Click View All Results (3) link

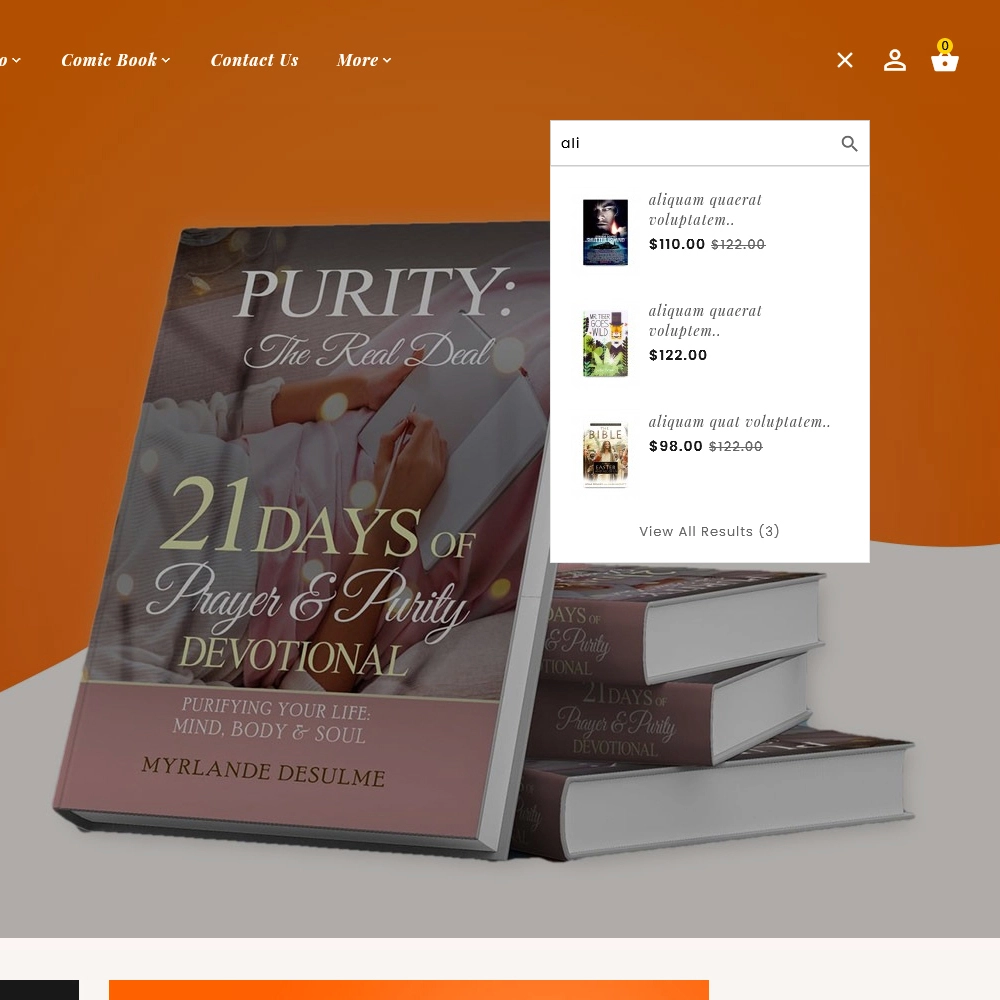pos(709,531)
